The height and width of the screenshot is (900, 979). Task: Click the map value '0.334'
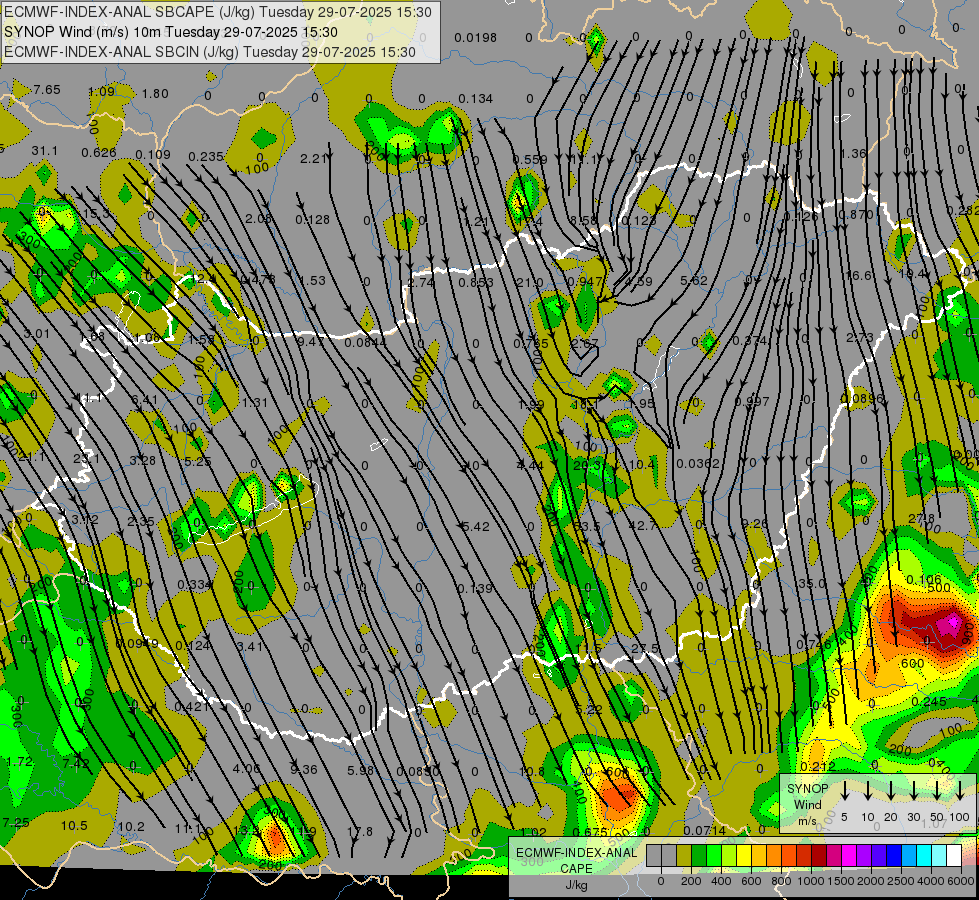195,585
